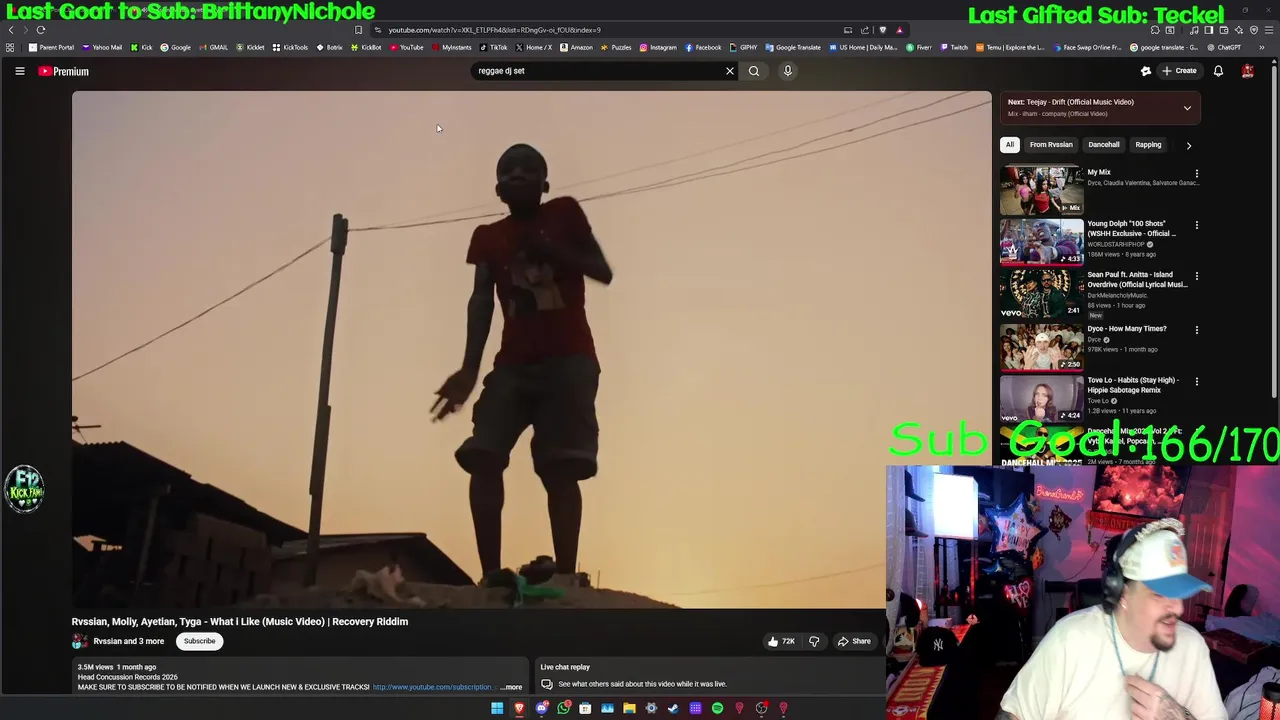Screen dimensions: 1280x720
Task: Select the 'All' filter chip
Action: 1010,145
